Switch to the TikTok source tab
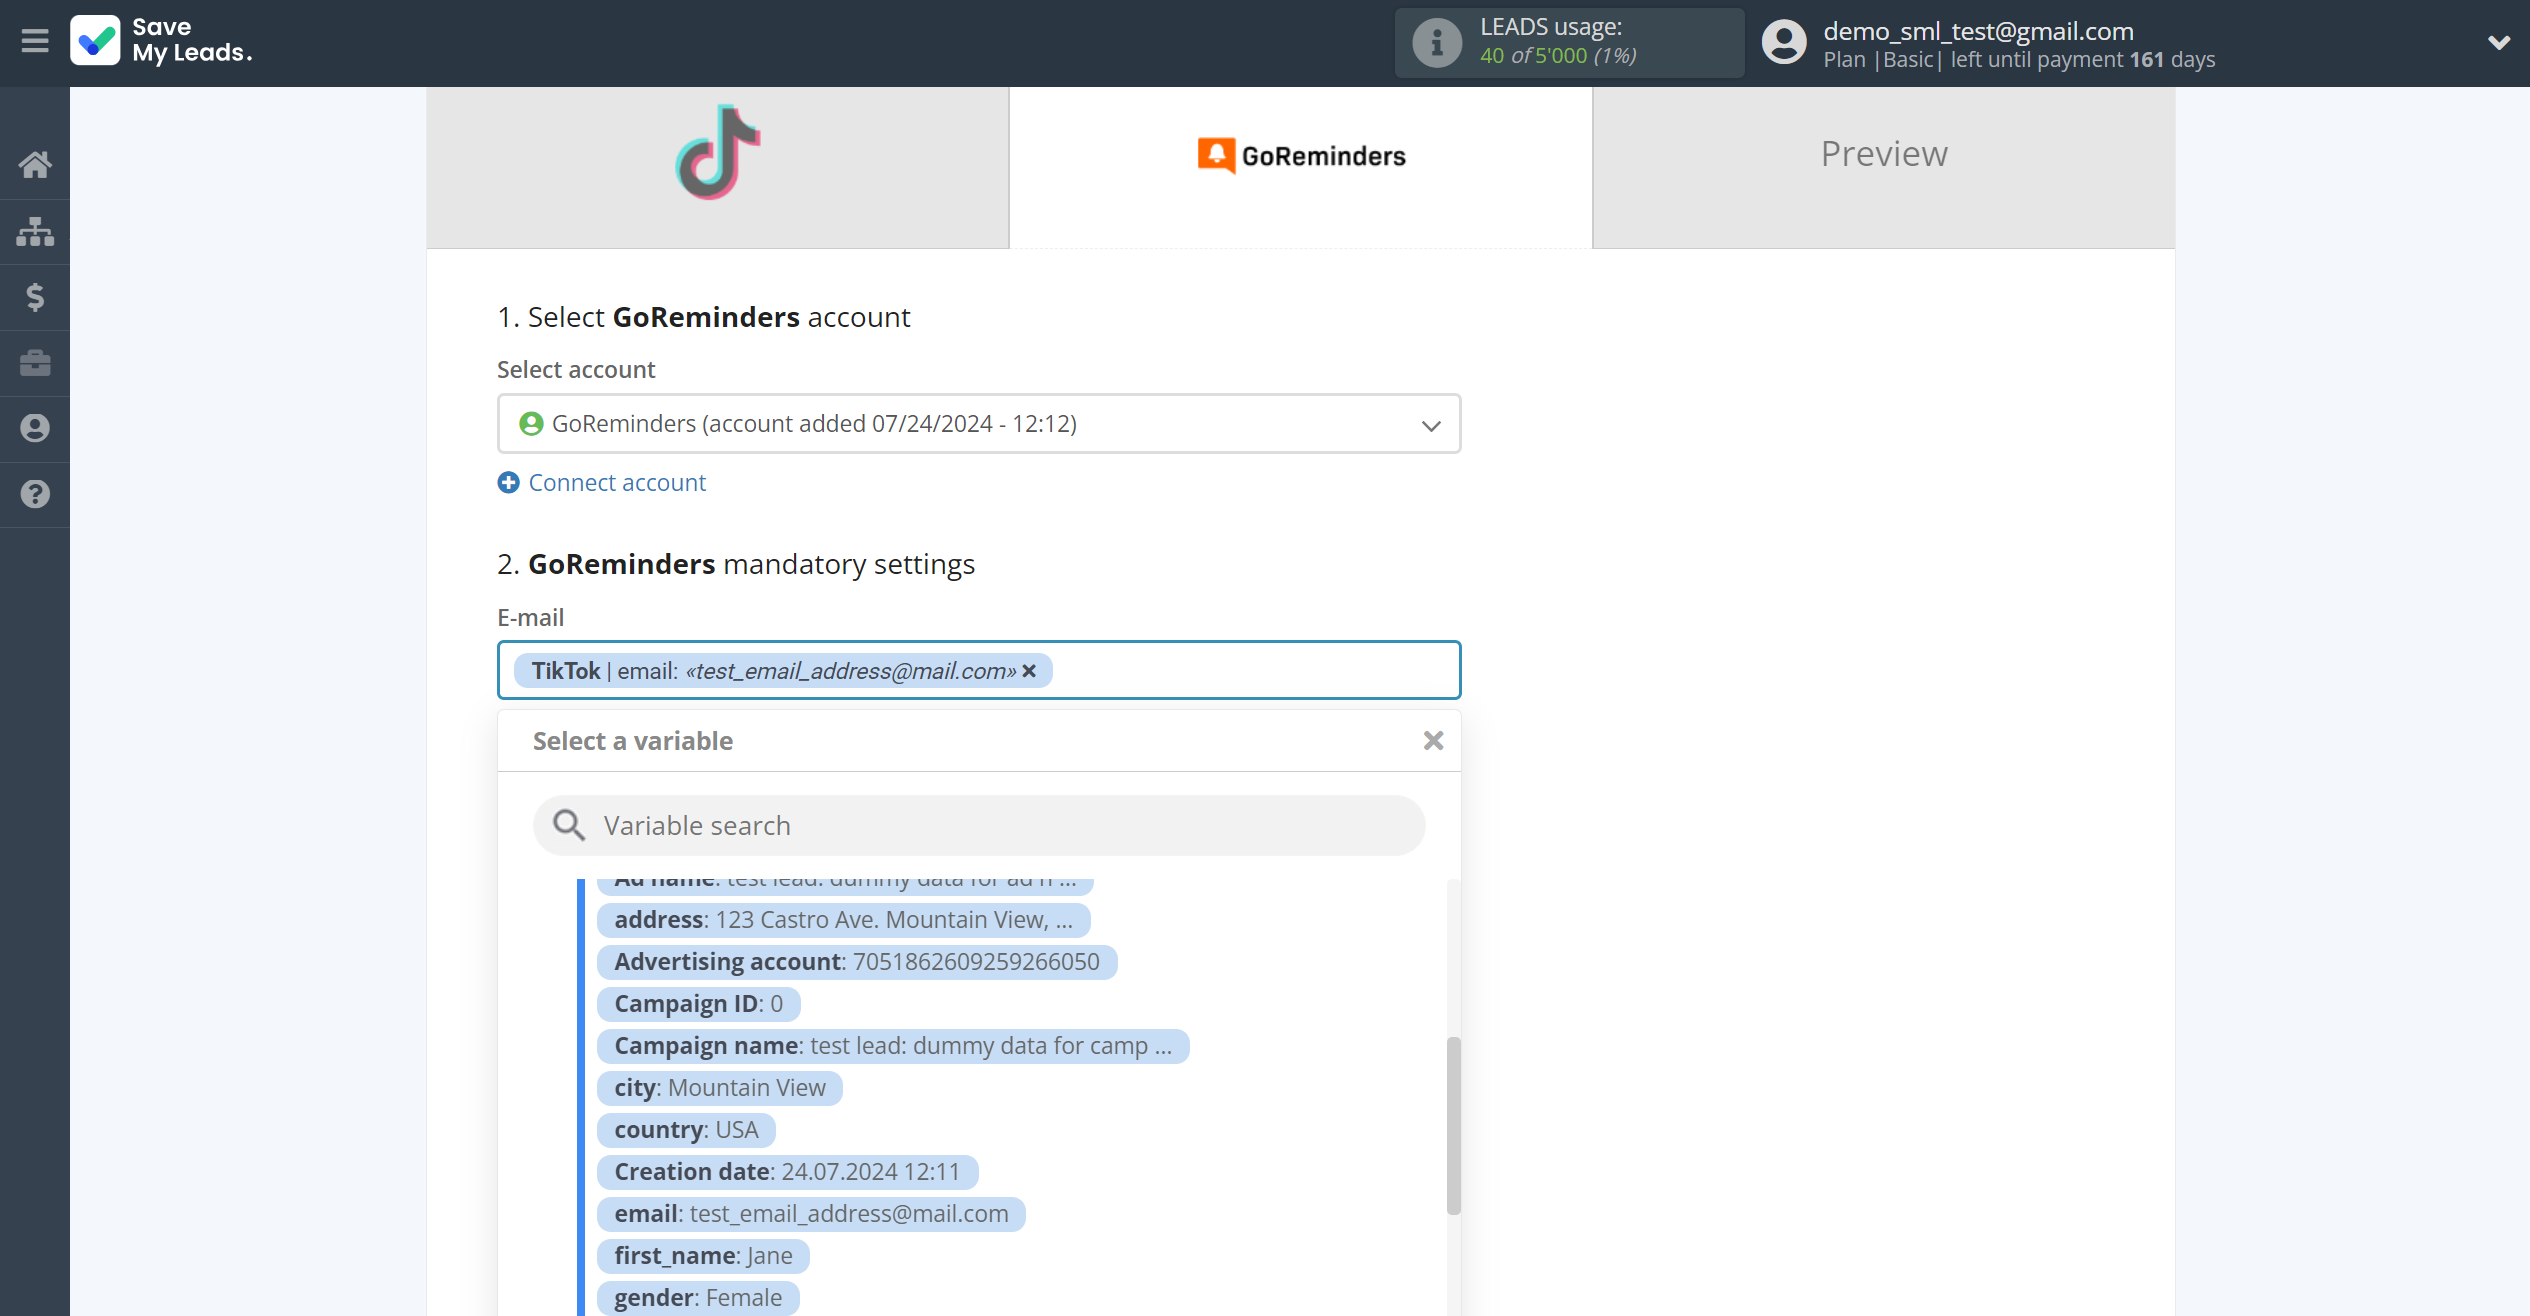The width and height of the screenshot is (2530, 1316). click(x=717, y=167)
